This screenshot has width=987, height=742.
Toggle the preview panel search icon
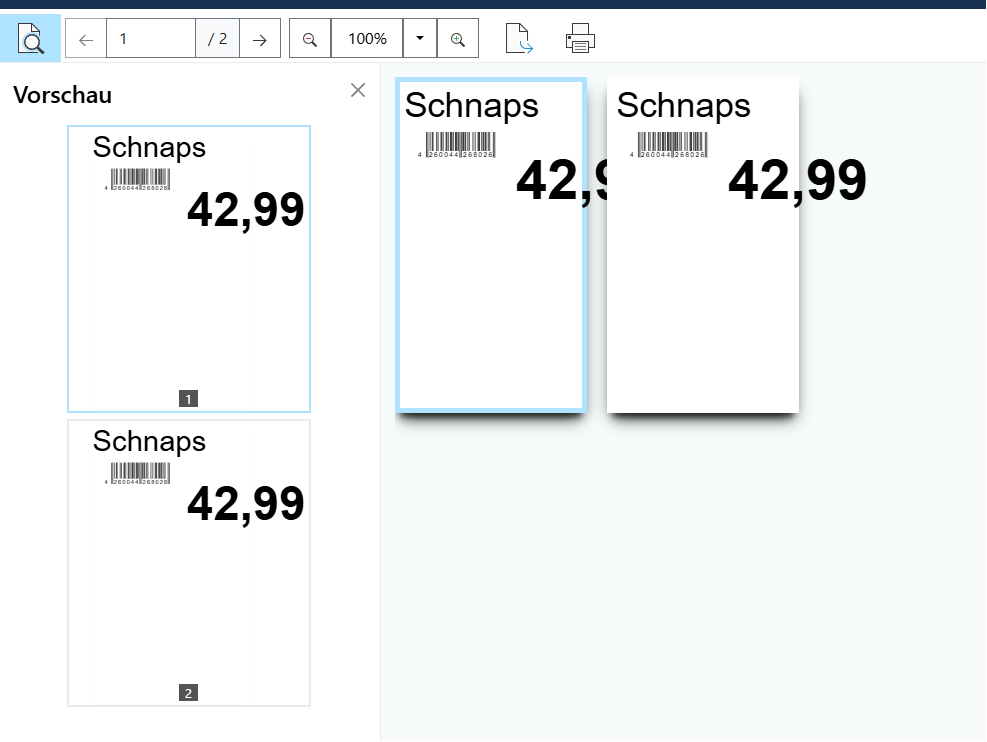30,38
